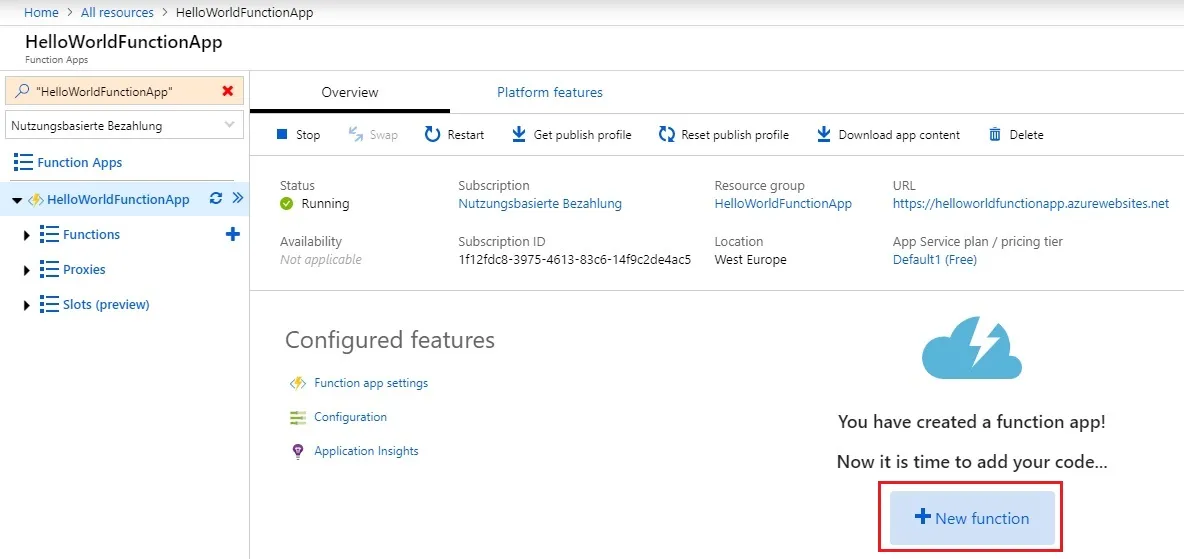This screenshot has height=559, width=1184.
Task: Click the Download app content arrow icon
Action: coord(824,134)
